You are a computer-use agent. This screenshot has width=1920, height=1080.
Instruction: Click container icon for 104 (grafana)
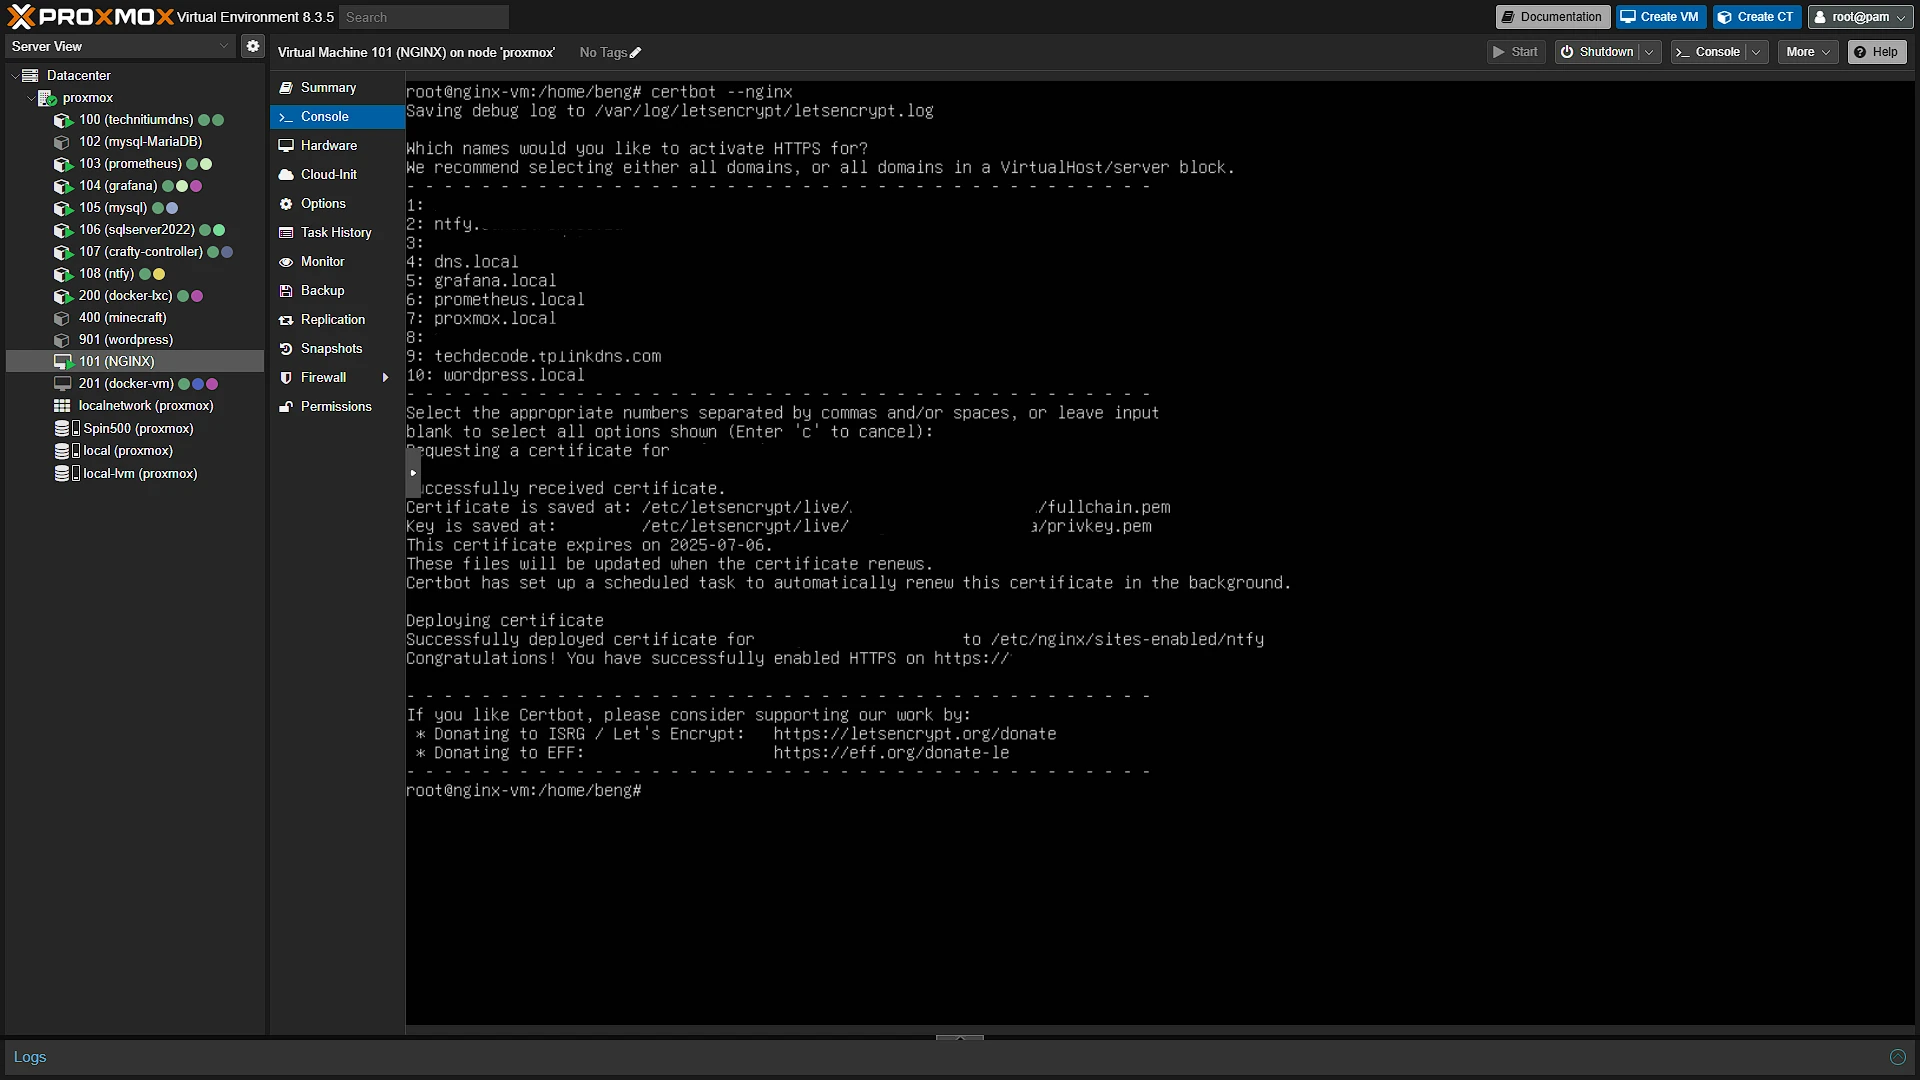click(63, 186)
